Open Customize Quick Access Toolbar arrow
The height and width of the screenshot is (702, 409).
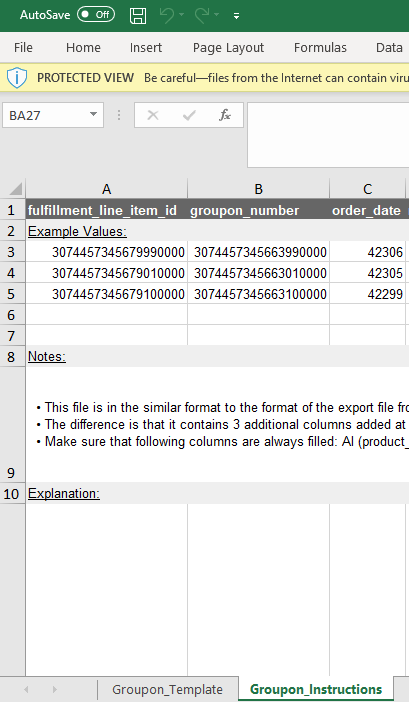[x=236, y=16]
